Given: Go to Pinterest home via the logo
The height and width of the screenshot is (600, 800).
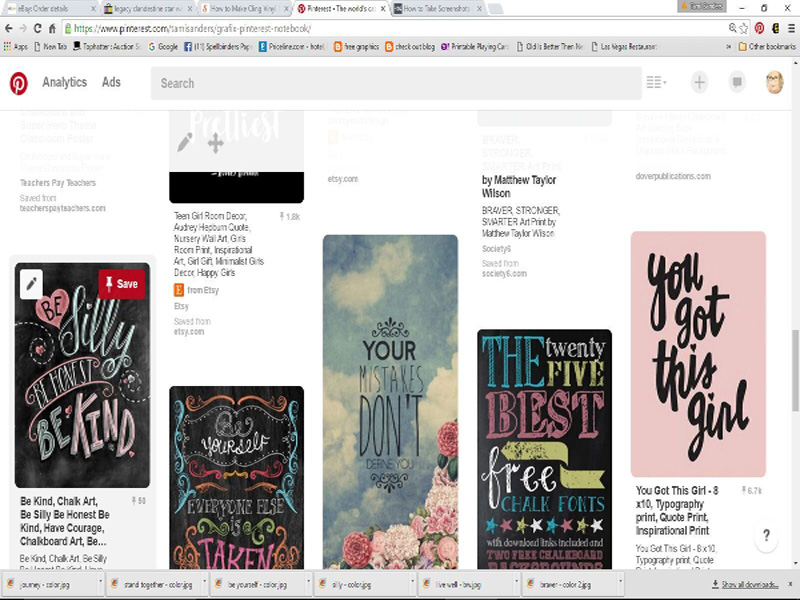Looking at the screenshot, I should point(19,83).
